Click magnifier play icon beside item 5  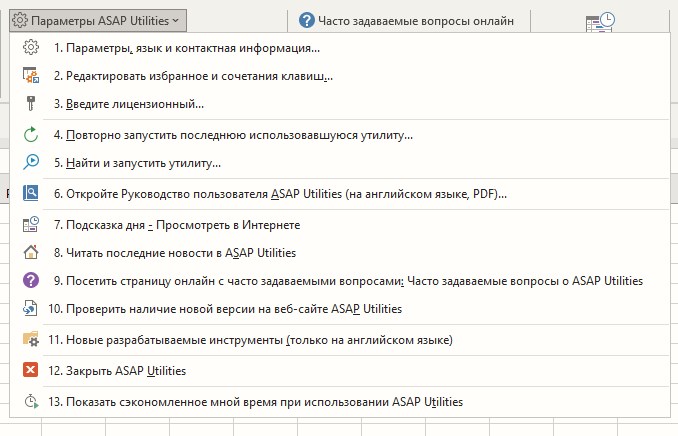(31, 163)
